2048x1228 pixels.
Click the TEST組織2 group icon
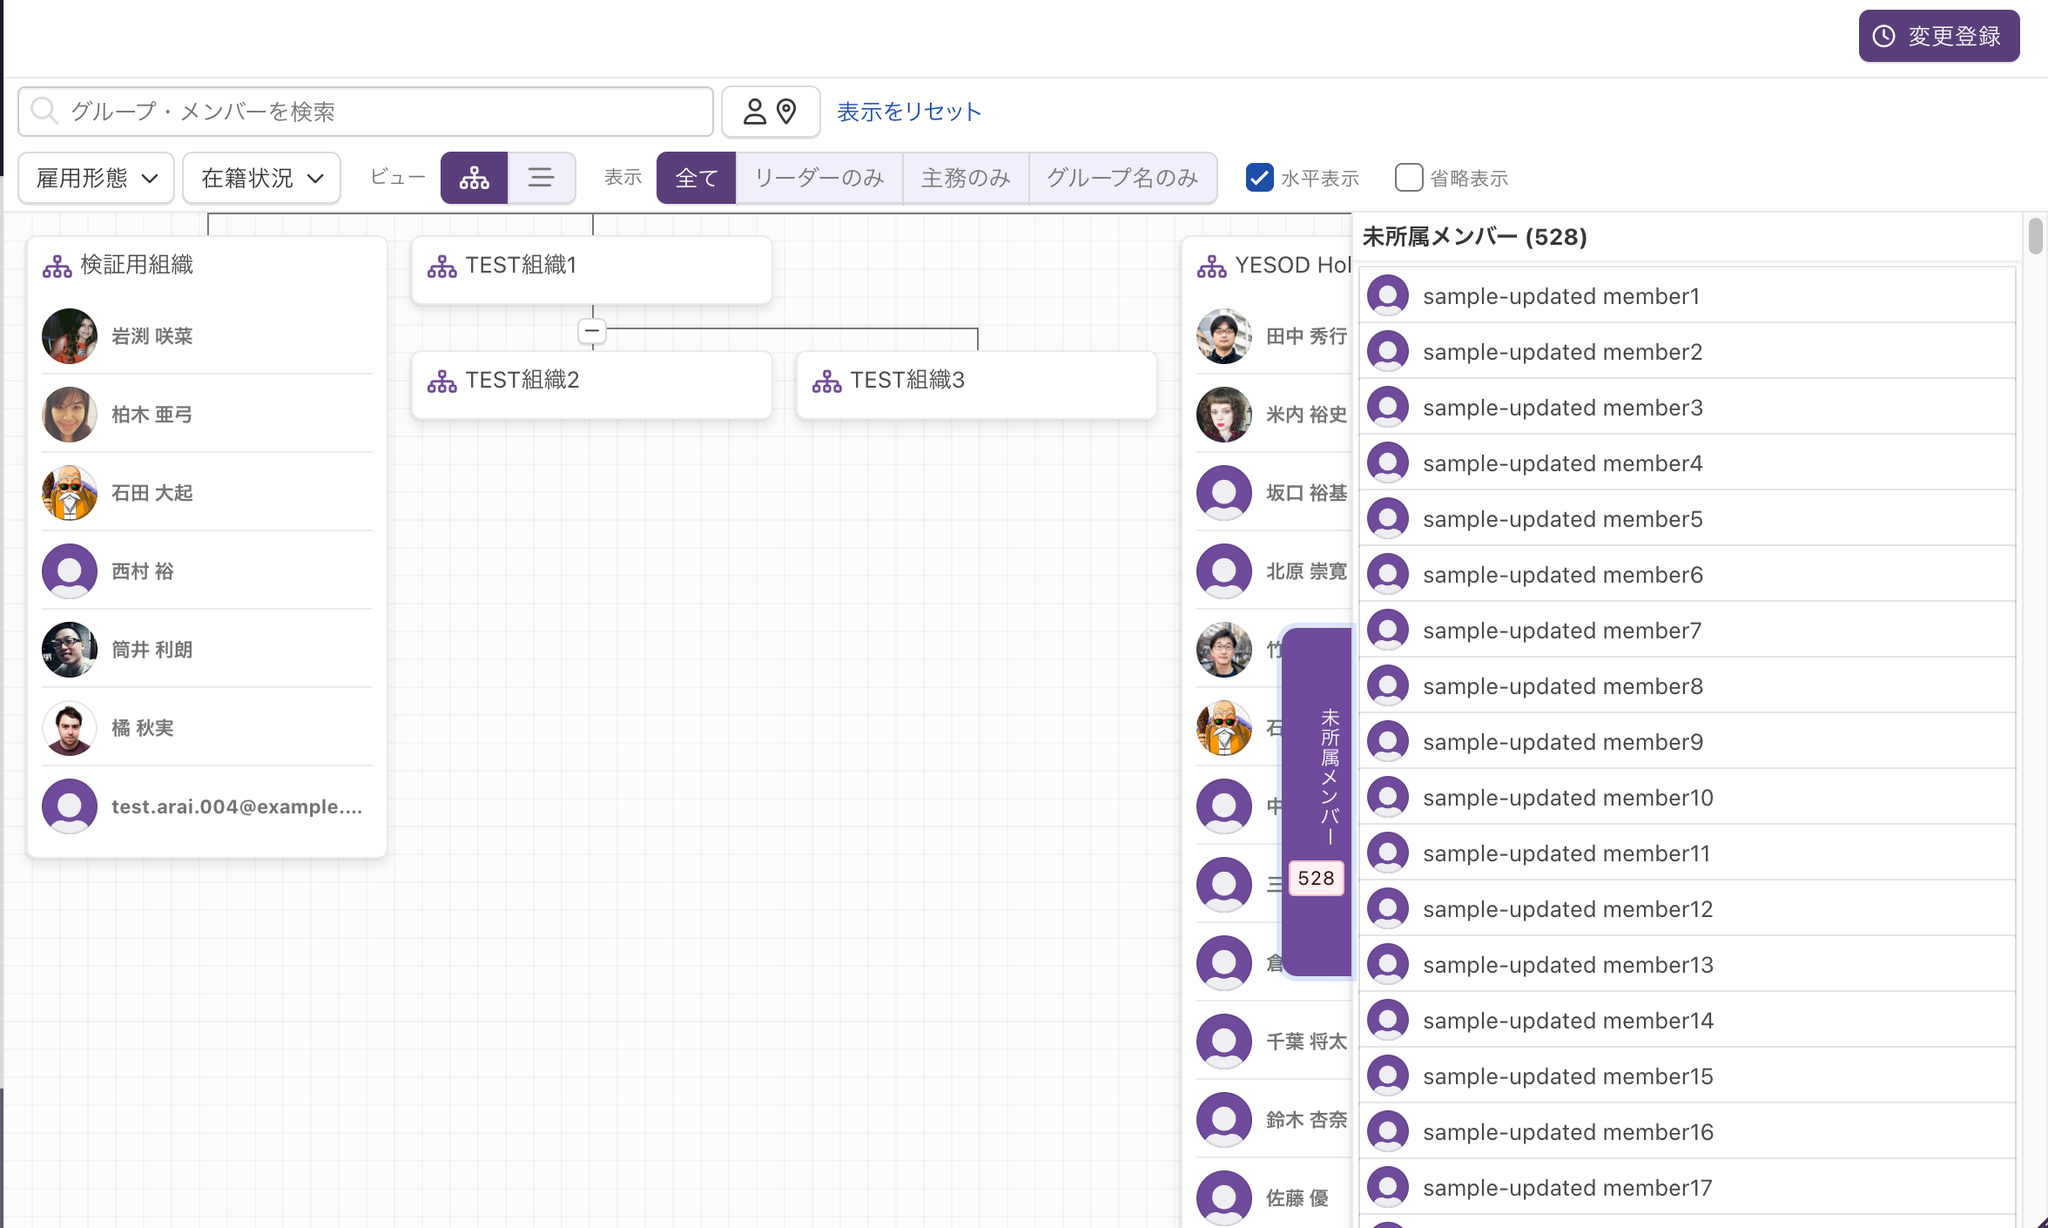(x=442, y=381)
